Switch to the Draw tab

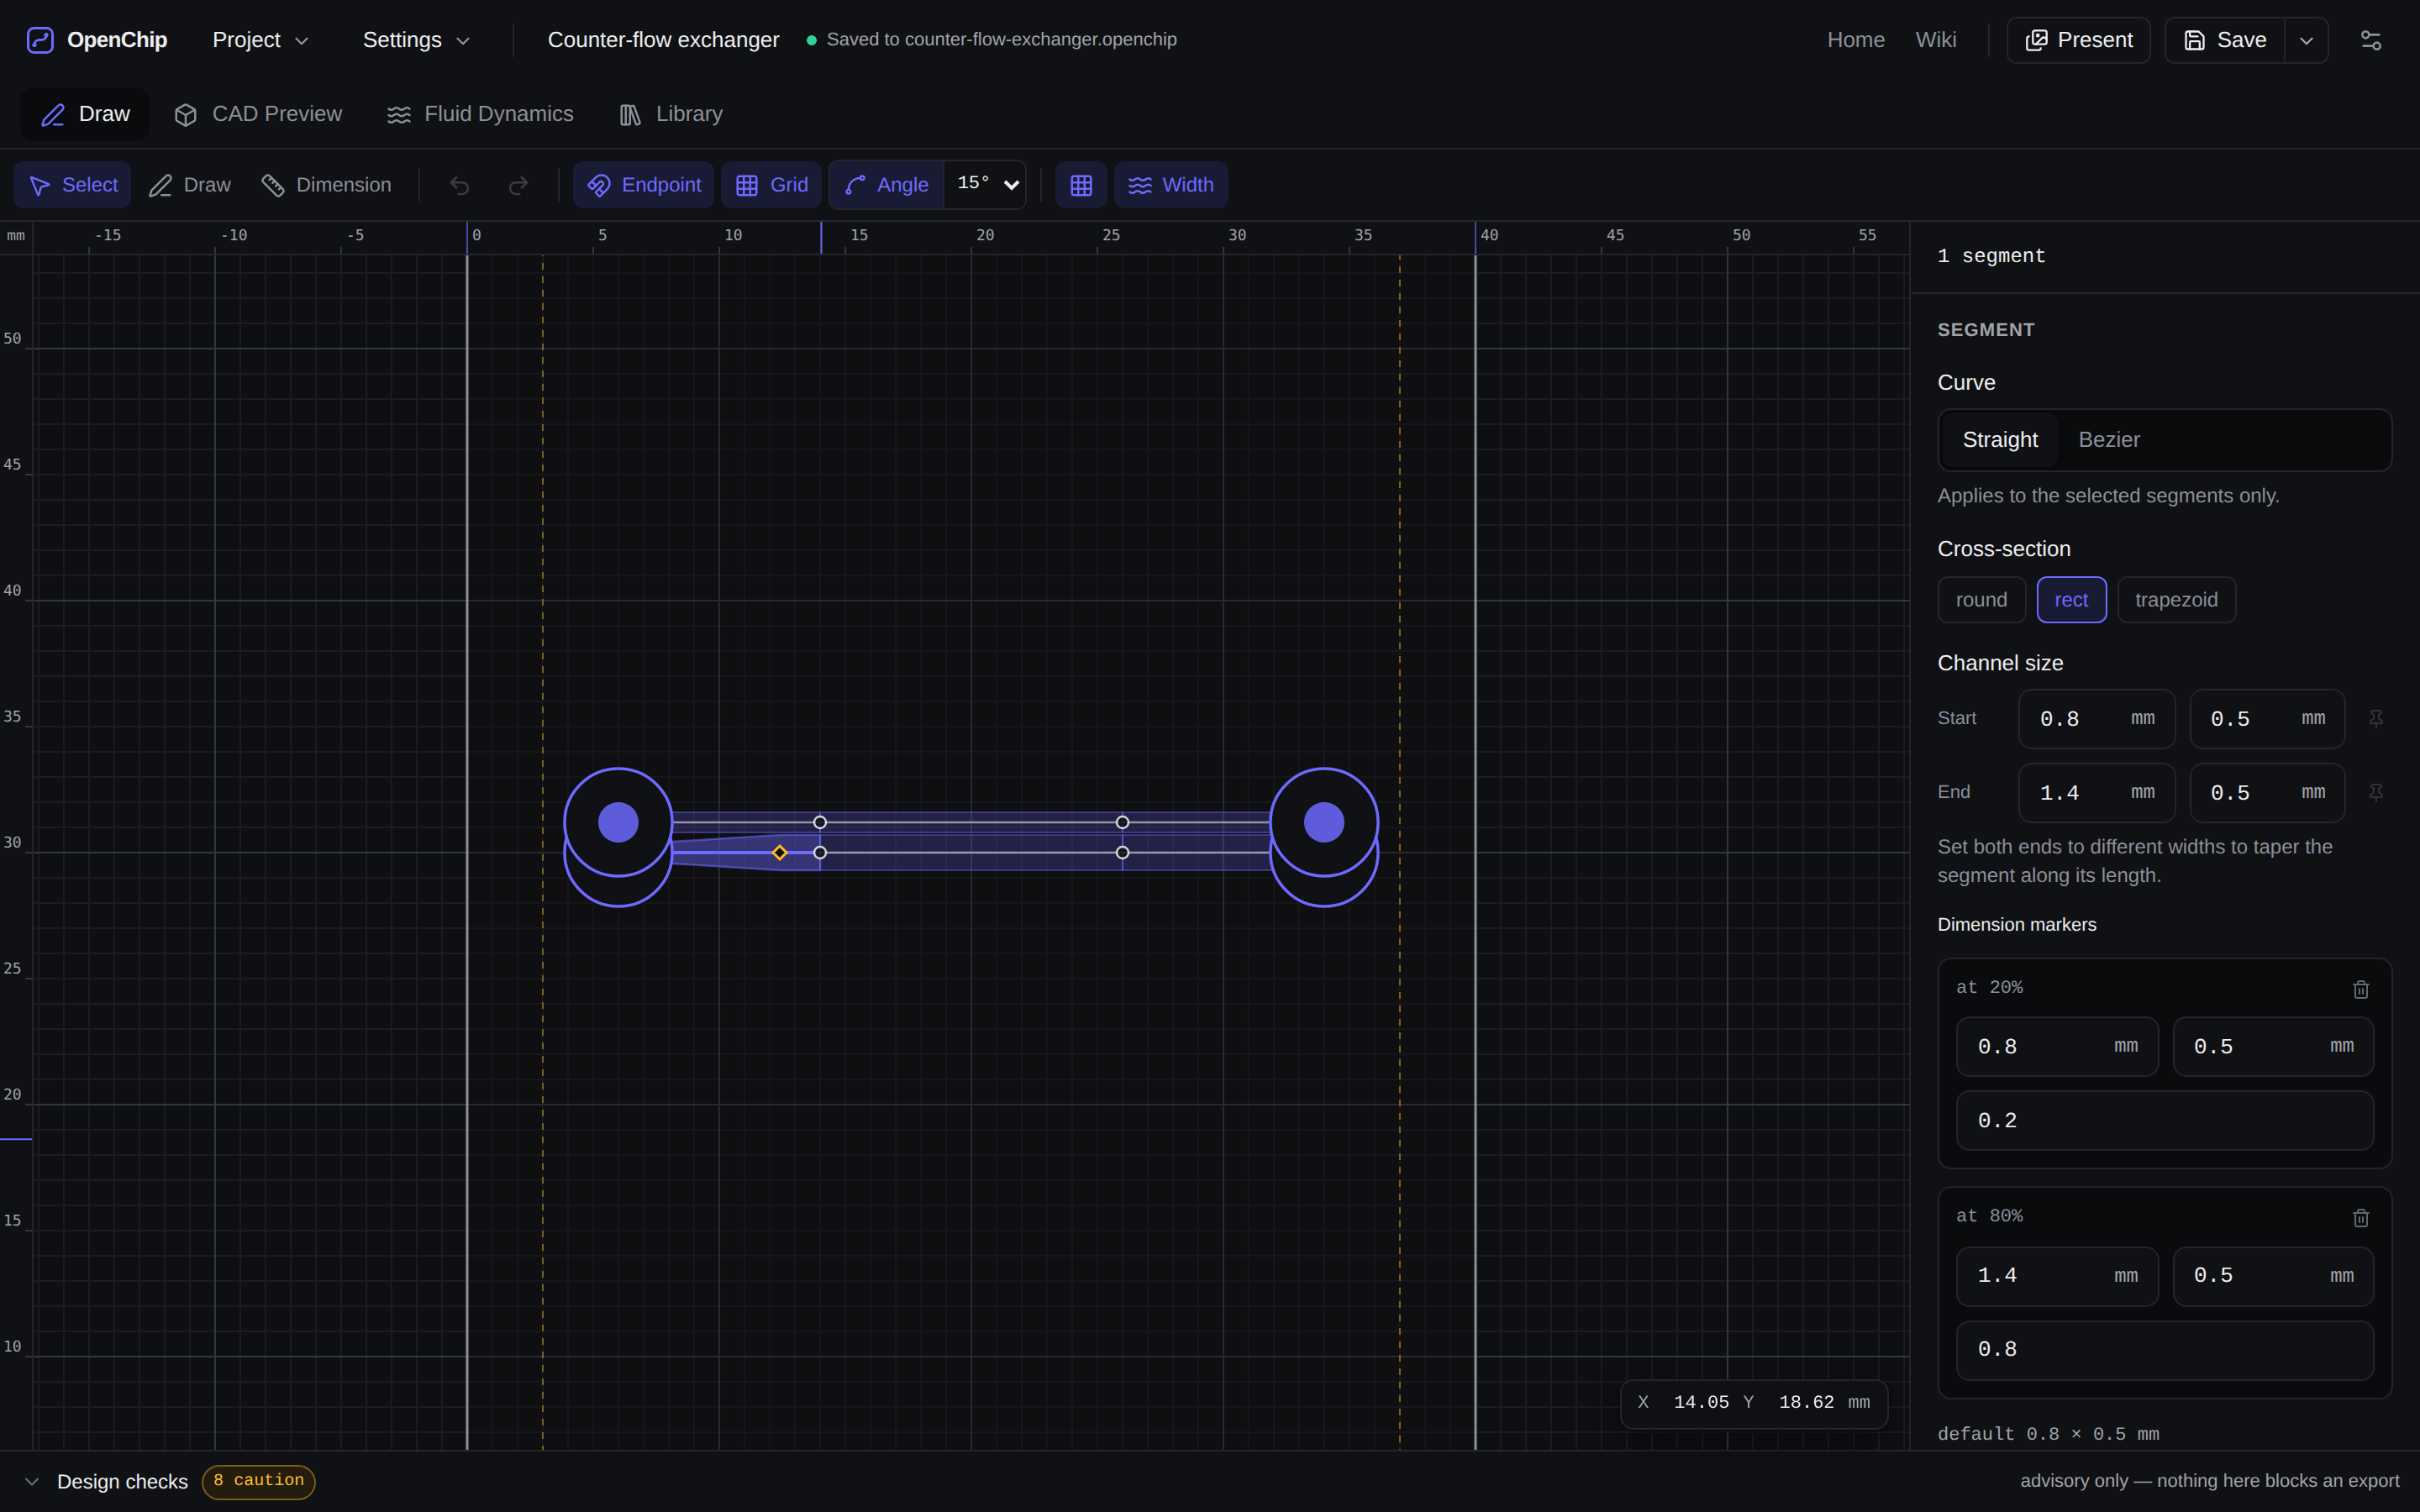(x=85, y=114)
